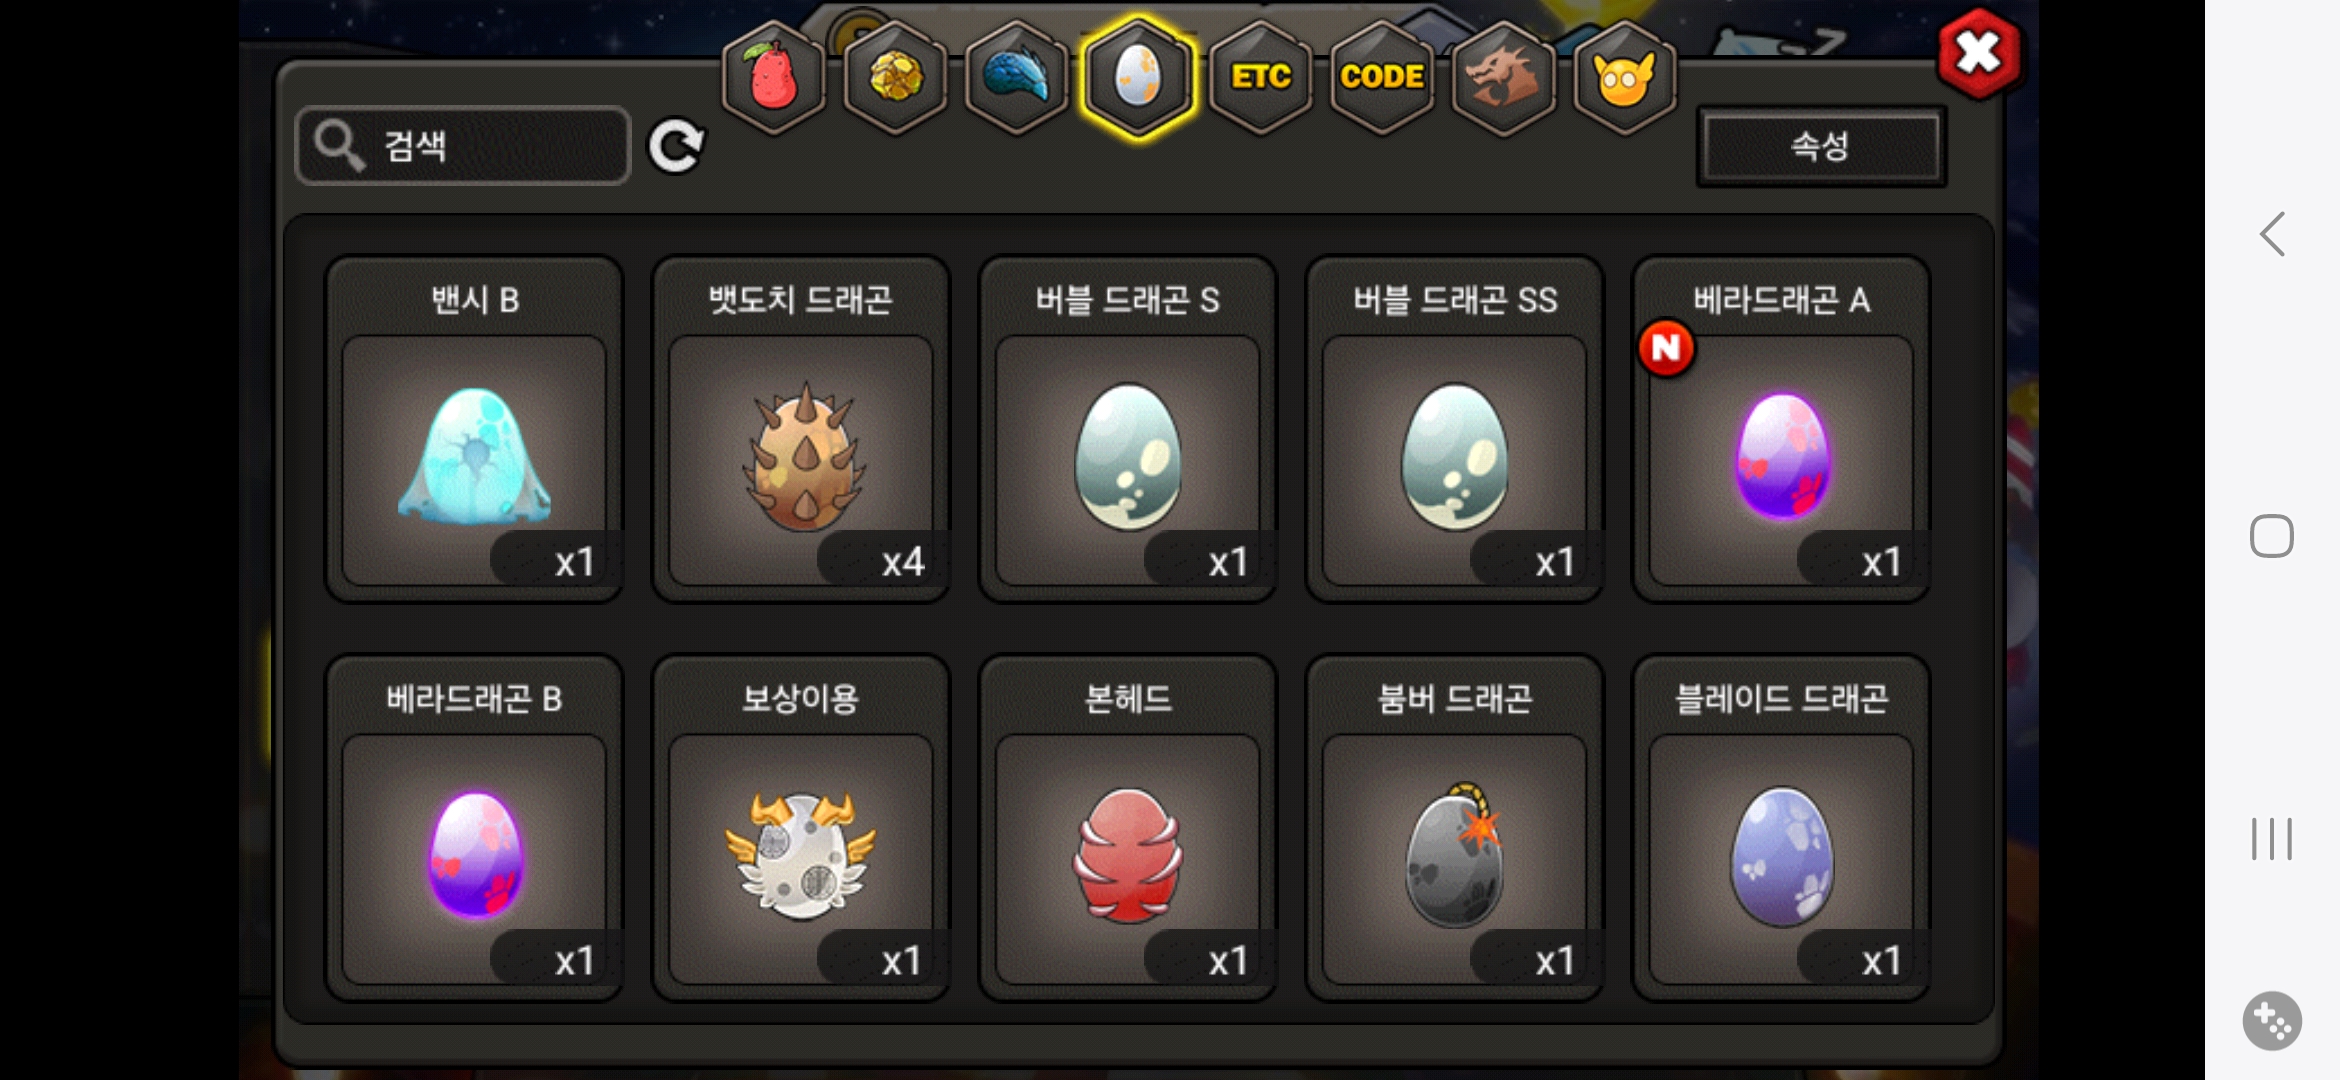Close the inventory with red X
This screenshot has height=1080, width=2340.
[1978, 54]
